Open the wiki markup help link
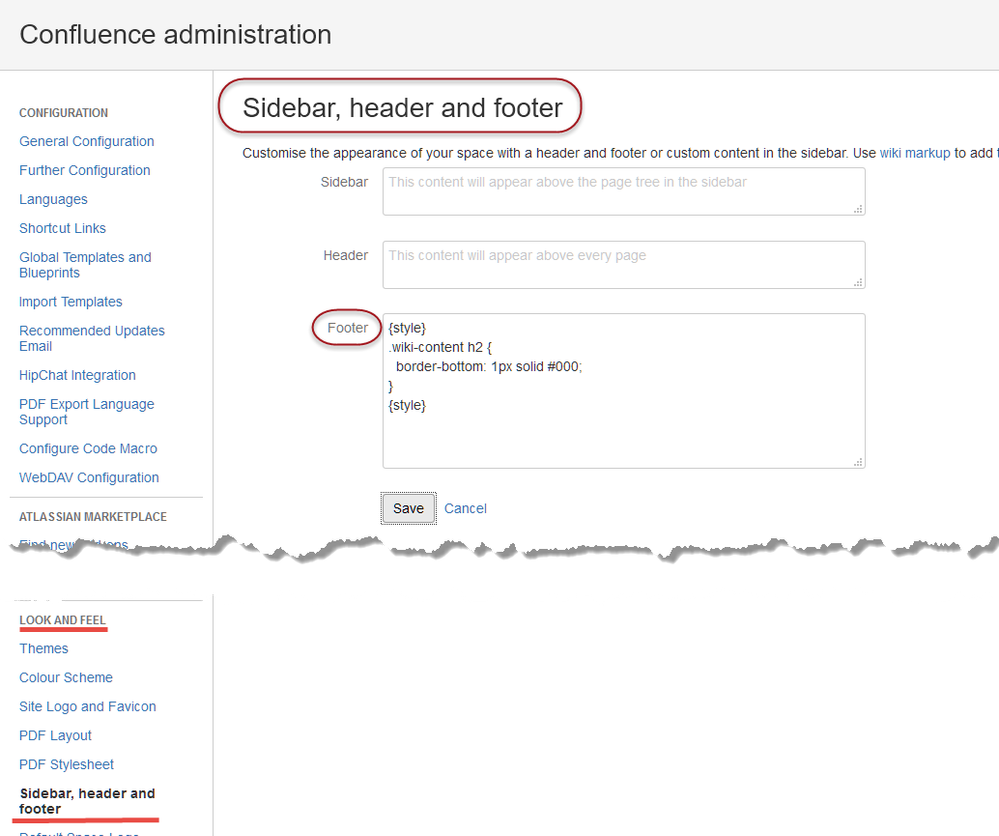 [x=915, y=153]
